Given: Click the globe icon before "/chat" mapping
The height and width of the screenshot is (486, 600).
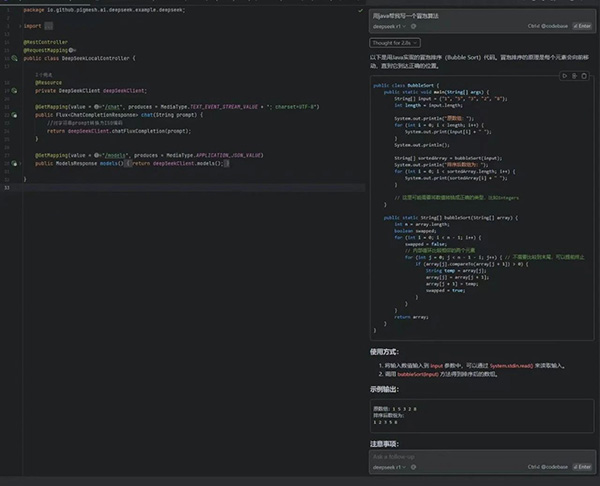Looking at the screenshot, I should 97,107.
